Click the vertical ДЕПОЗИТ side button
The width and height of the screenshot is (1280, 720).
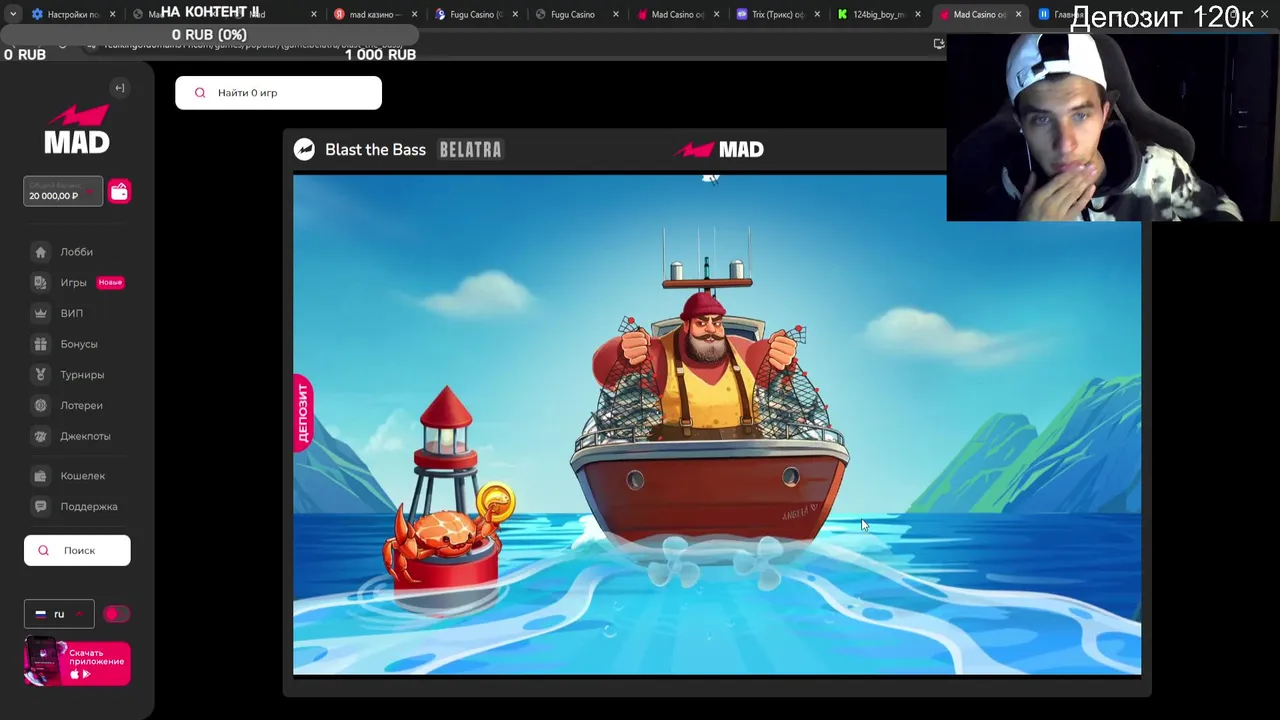(302, 412)
